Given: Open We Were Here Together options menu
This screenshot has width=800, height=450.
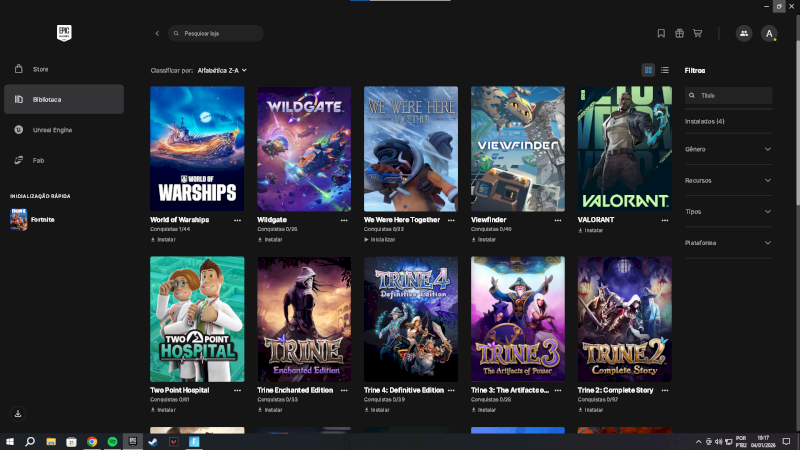Looking at the screenshot, I should 451,220.
